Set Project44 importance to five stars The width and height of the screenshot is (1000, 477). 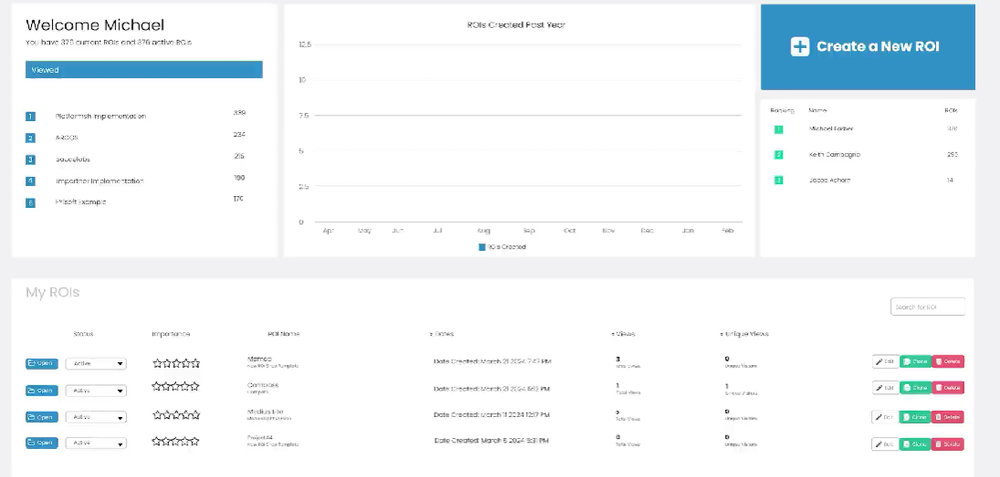pos(195,441)
